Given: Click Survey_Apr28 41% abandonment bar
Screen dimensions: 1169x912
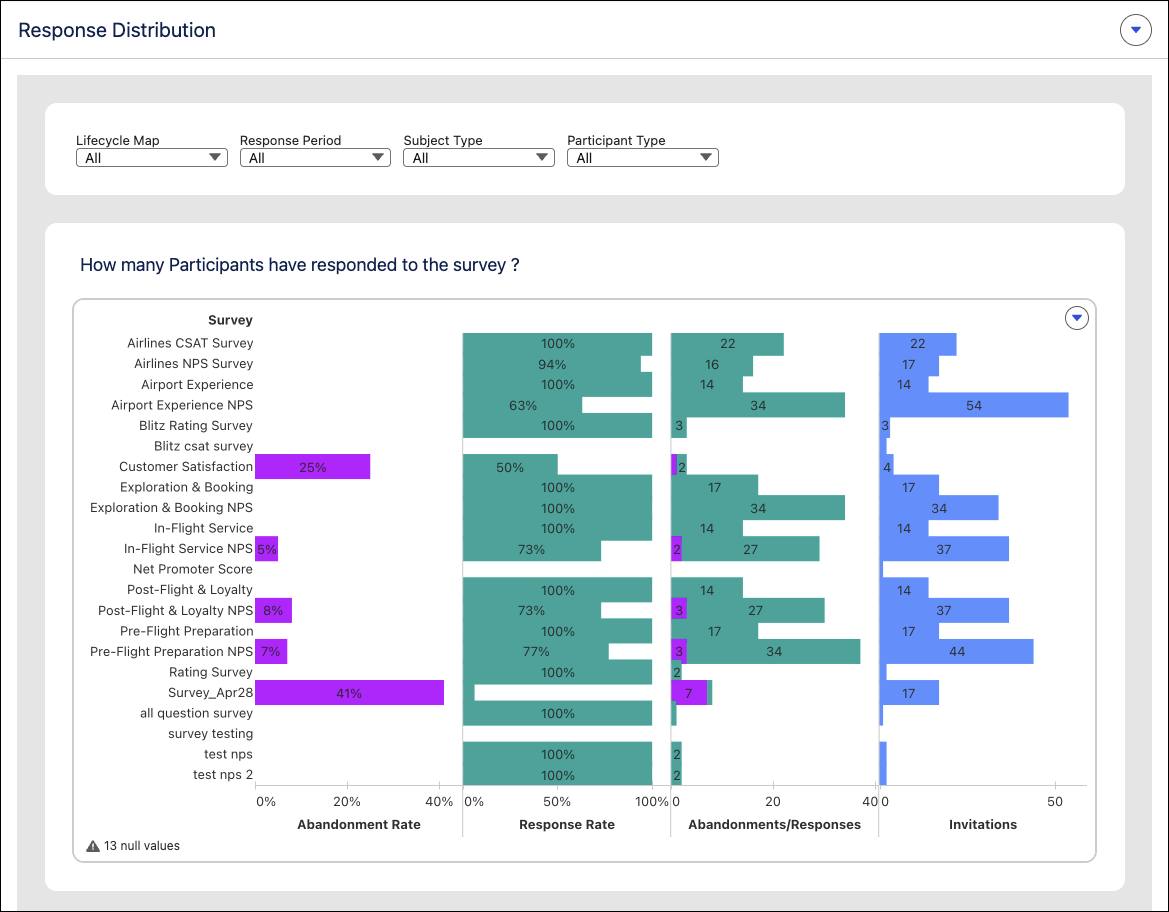Looking at the screenshot, I should tap(350, 693).
